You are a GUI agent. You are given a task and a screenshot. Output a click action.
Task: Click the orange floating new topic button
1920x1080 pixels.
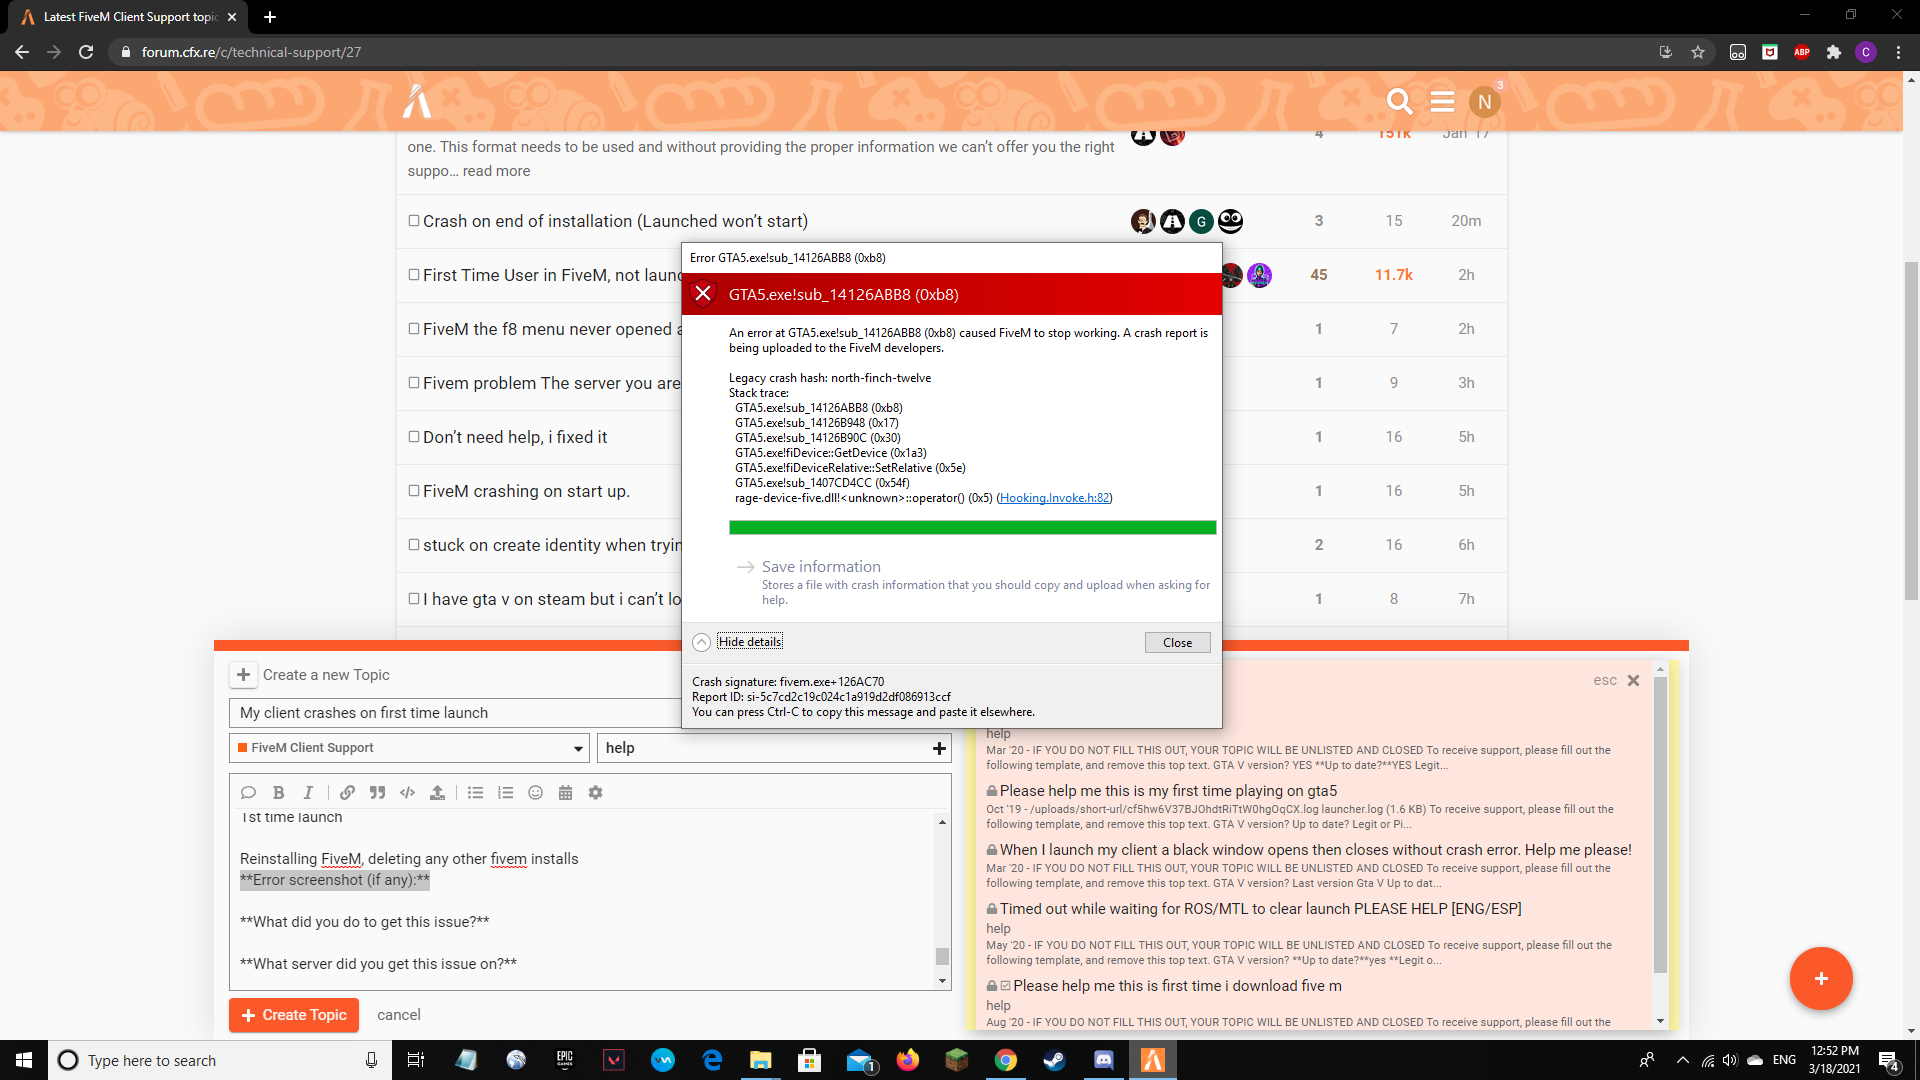1821,978
